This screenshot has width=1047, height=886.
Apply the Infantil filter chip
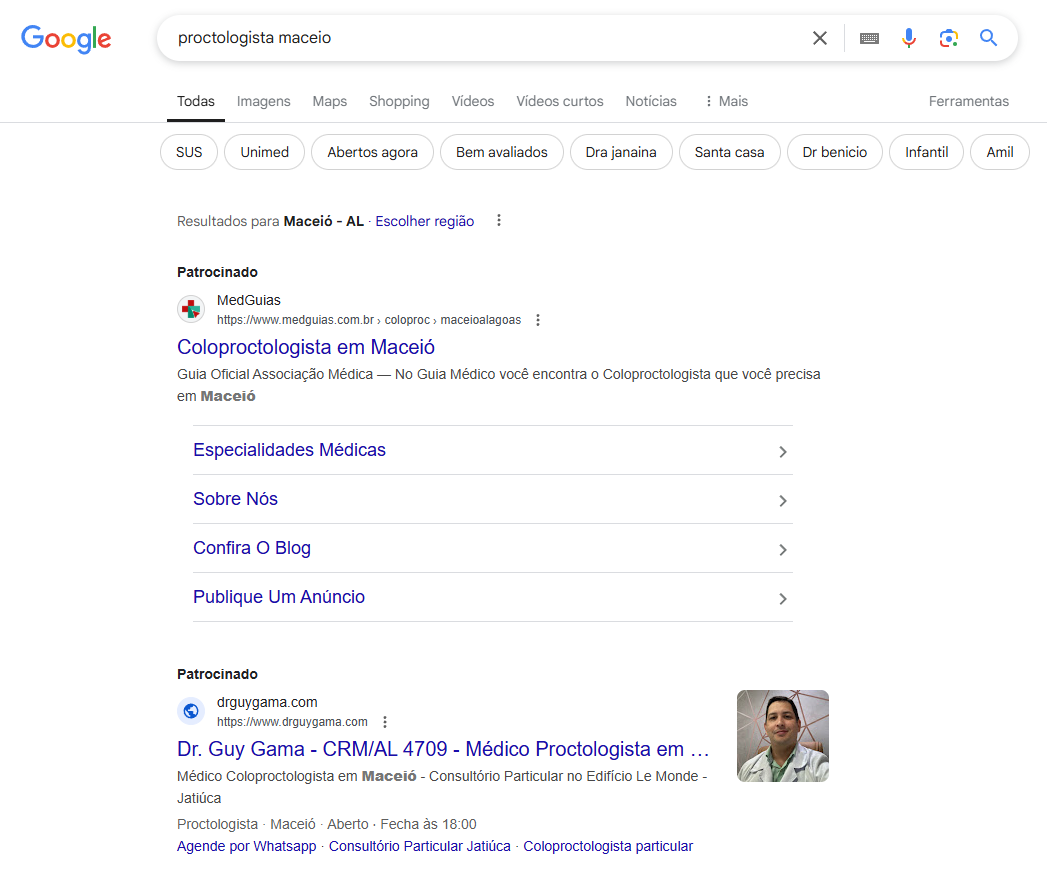pos(926,152)
